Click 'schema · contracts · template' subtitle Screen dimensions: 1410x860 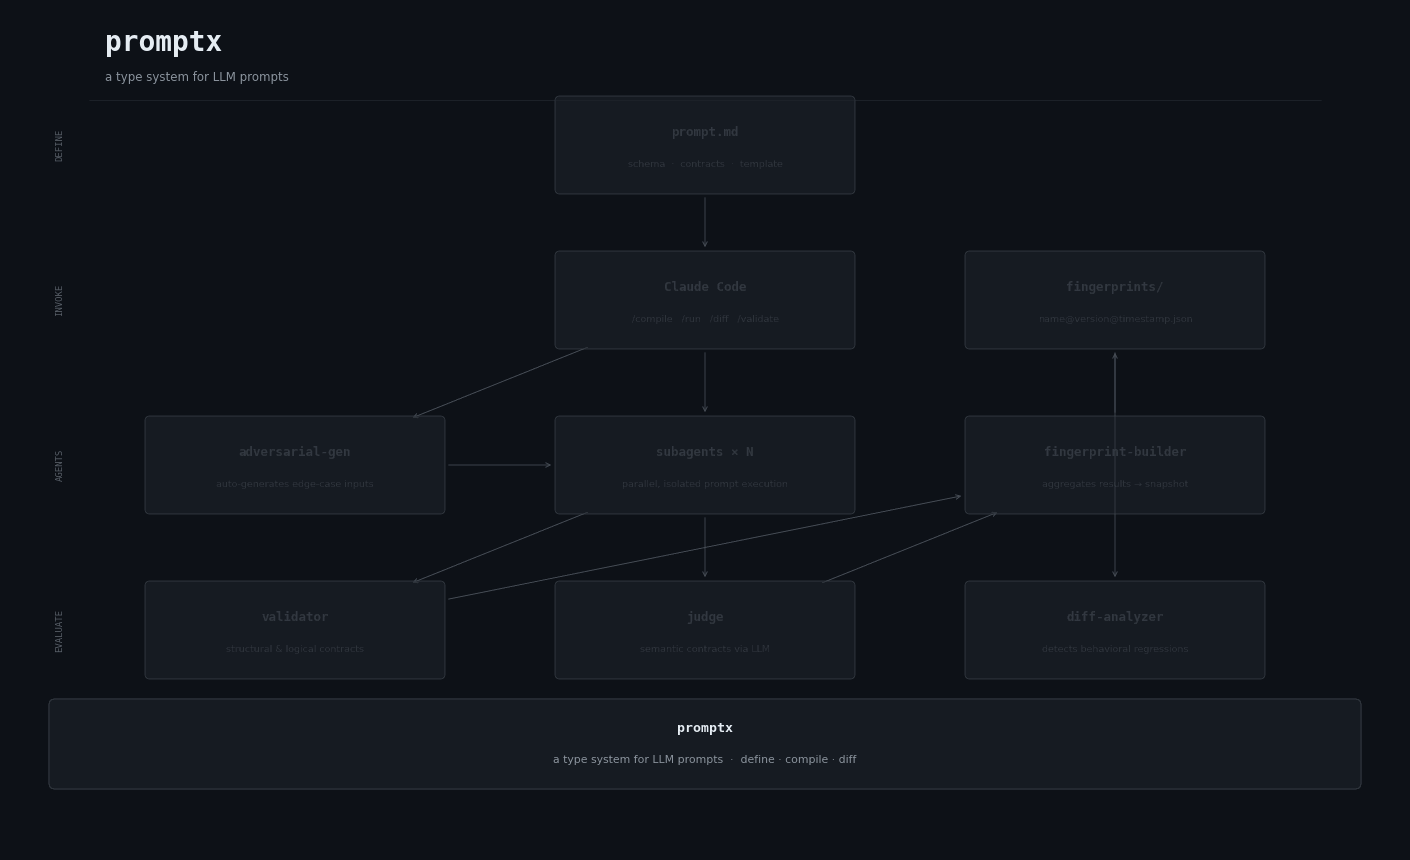(x=705, y=164)
